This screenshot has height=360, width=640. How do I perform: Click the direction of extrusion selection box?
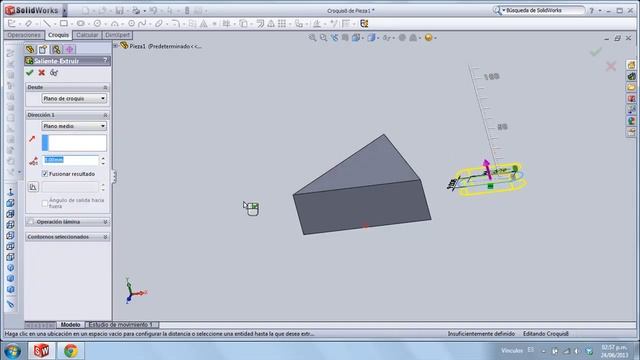point(74,143)
